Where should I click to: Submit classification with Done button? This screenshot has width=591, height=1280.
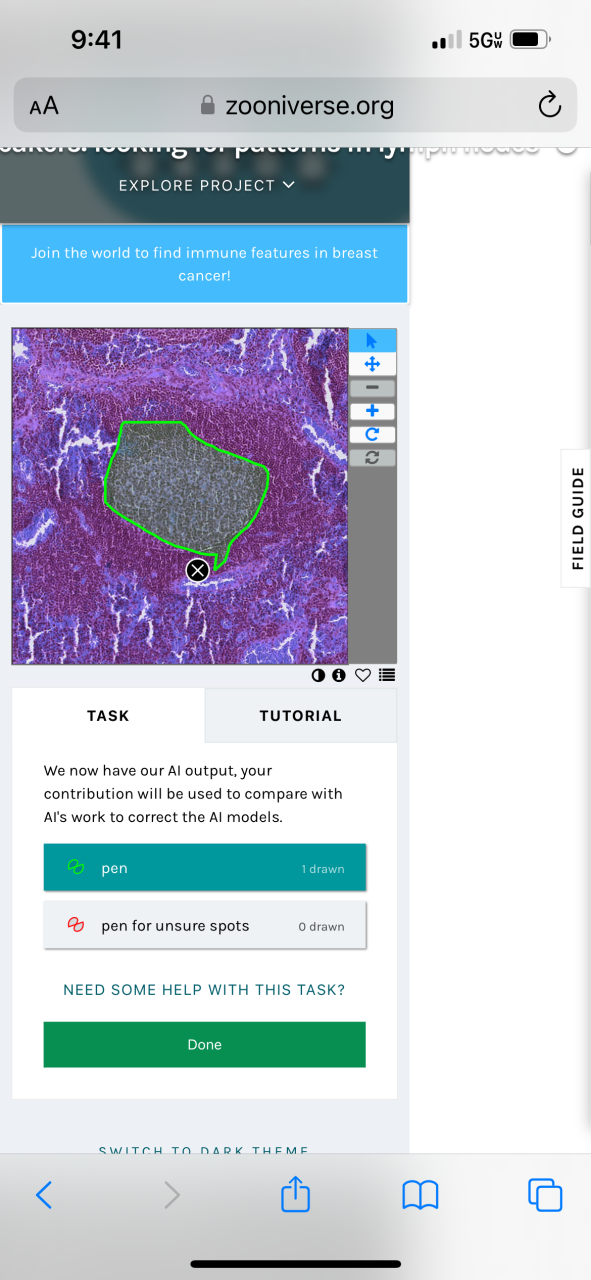point(205,1044)
